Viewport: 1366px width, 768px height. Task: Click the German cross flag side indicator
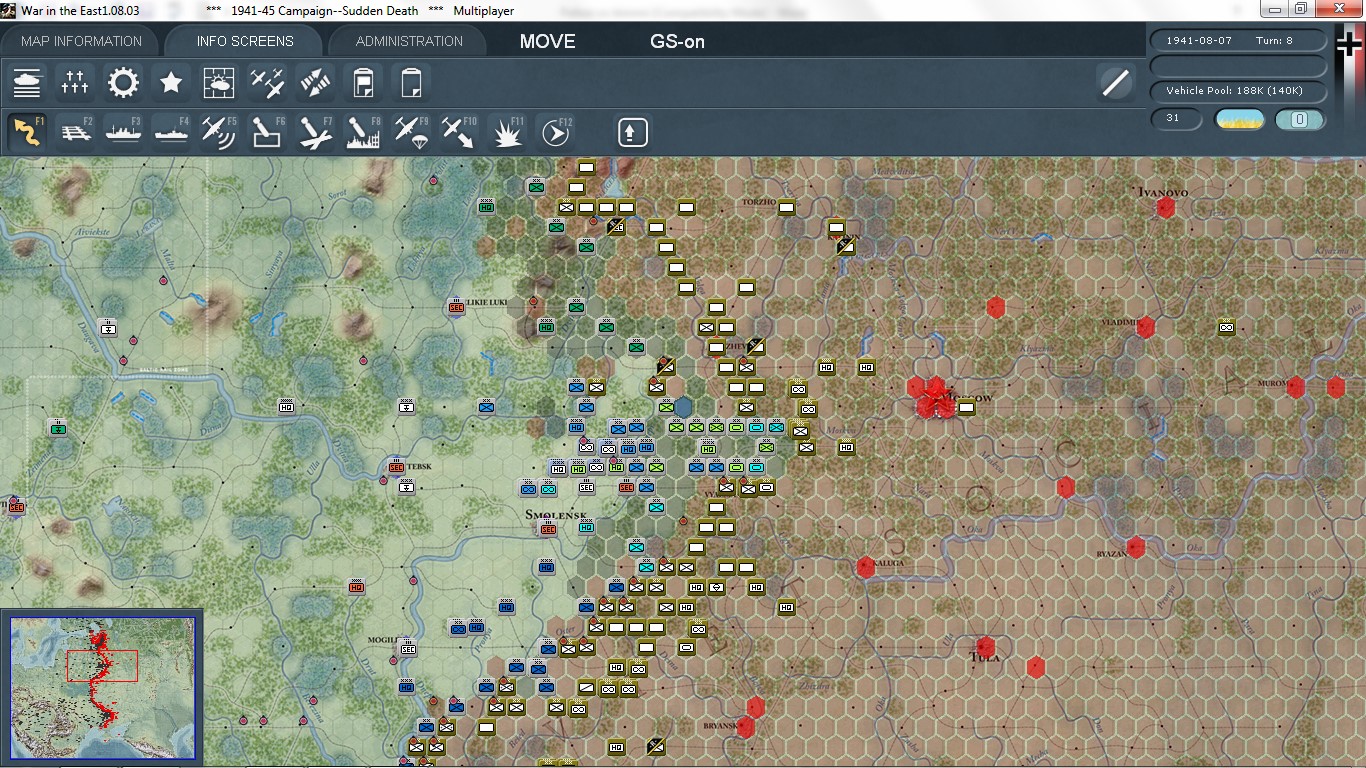1349,46
